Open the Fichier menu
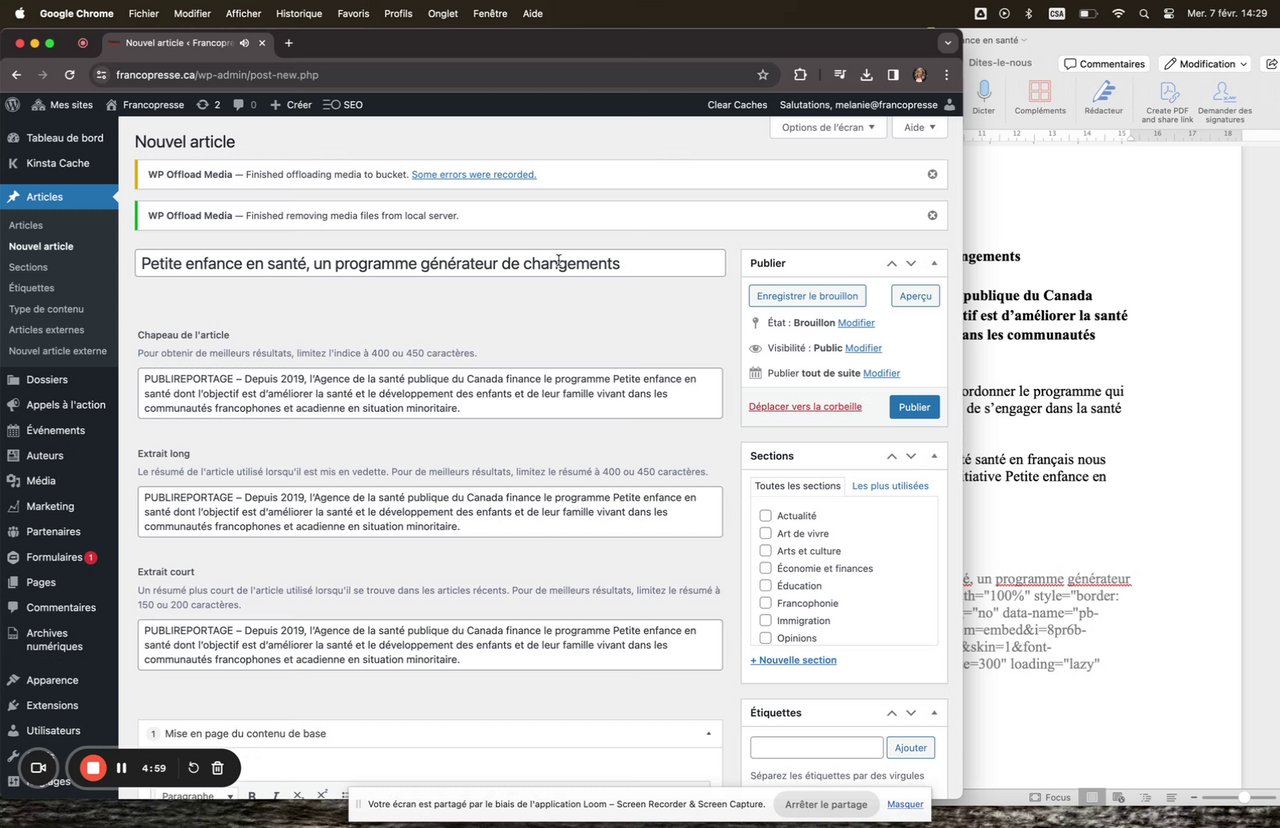This screenshot has height=828, width=1280. (x=144, y=14)
